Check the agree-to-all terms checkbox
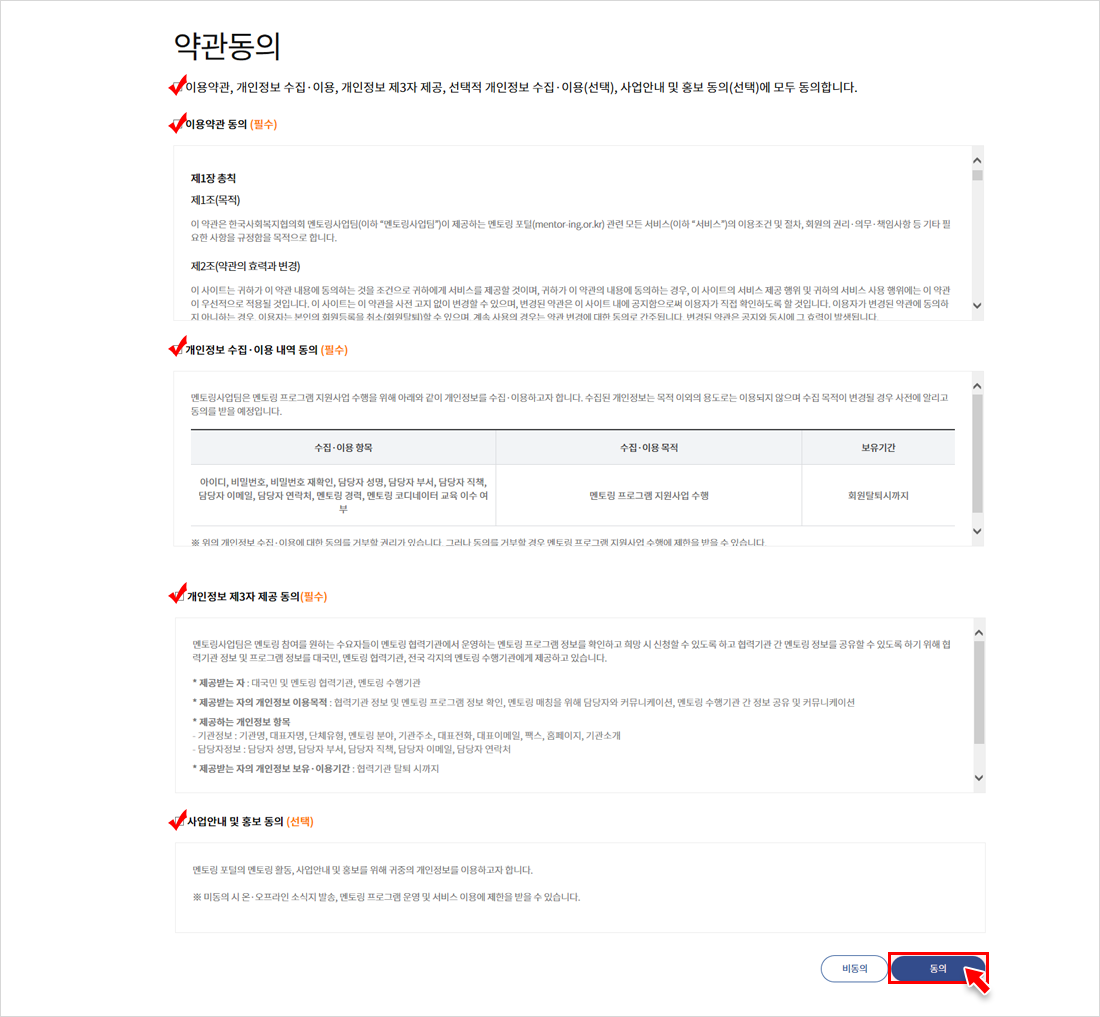Viewport: 1100px width, 1017px height. tap(178, 88)
